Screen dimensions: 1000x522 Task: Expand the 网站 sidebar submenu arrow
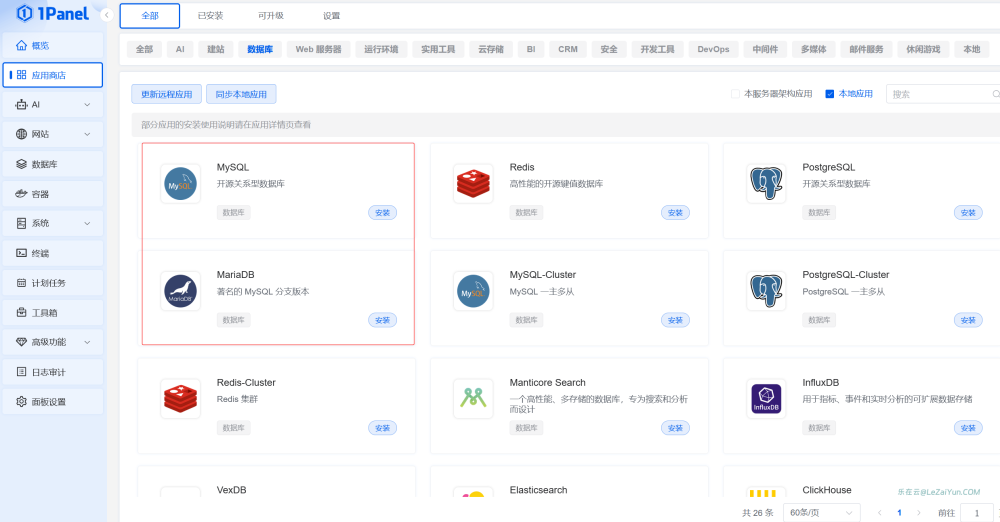tap(87, 134)
